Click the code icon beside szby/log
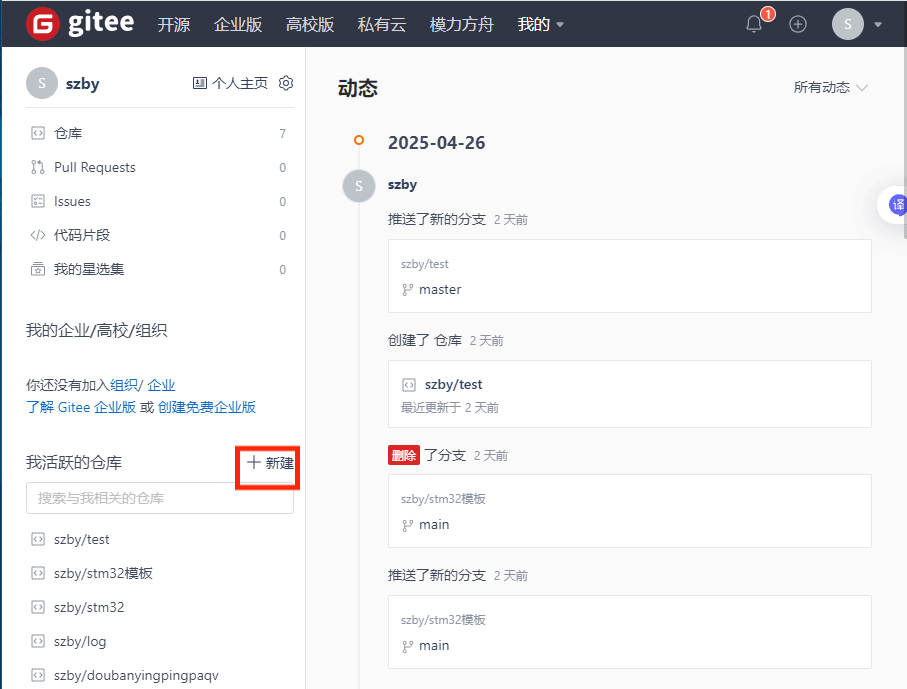907x689 pixels. point(38,642)
